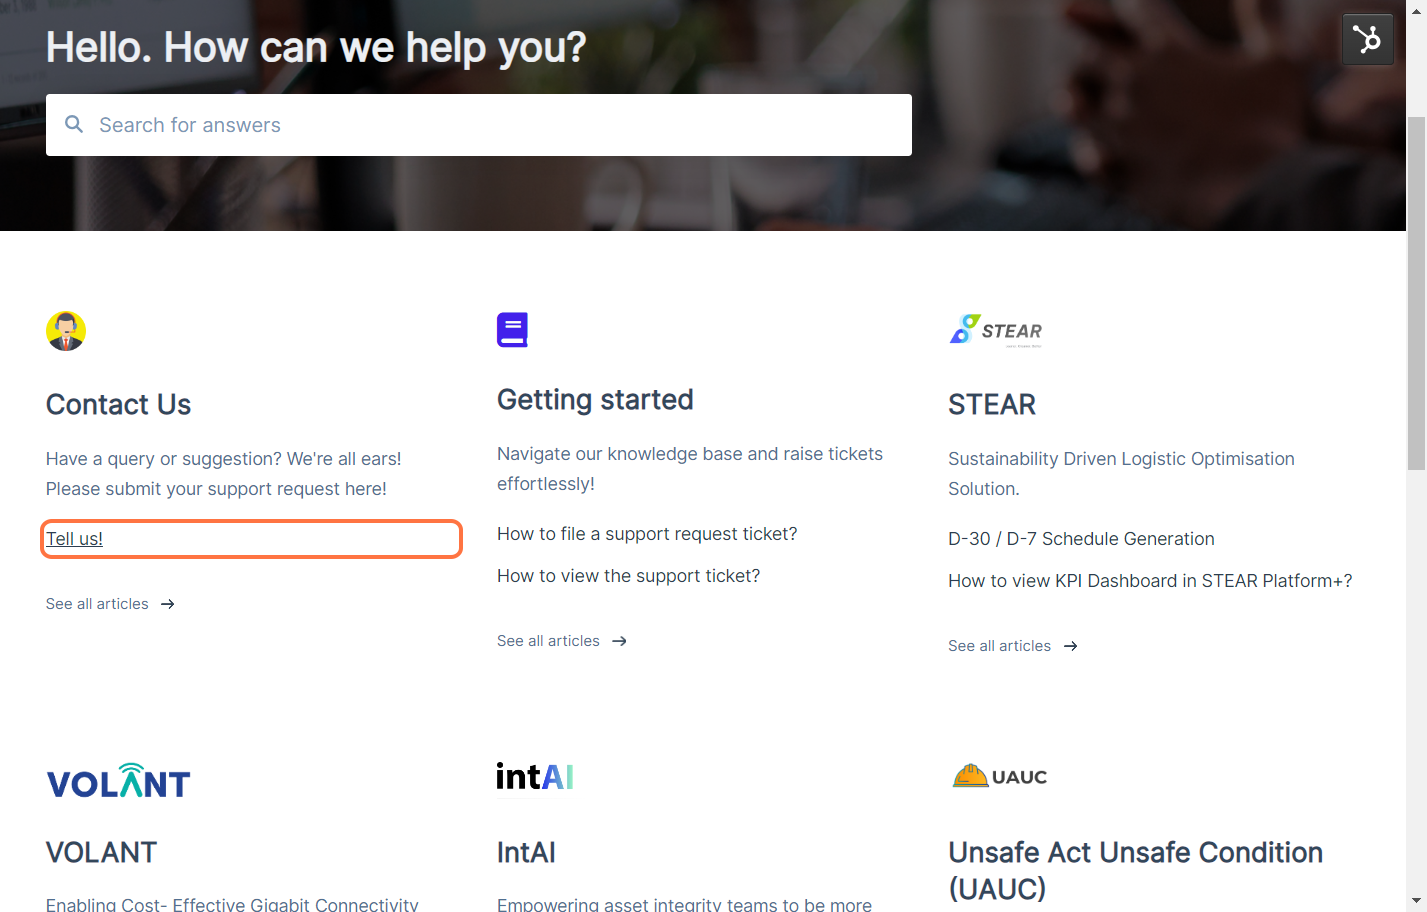The image size is (1427, 912).
Task: Click 'Navigate our knowledge base' description text
Action: click(690, 469)
